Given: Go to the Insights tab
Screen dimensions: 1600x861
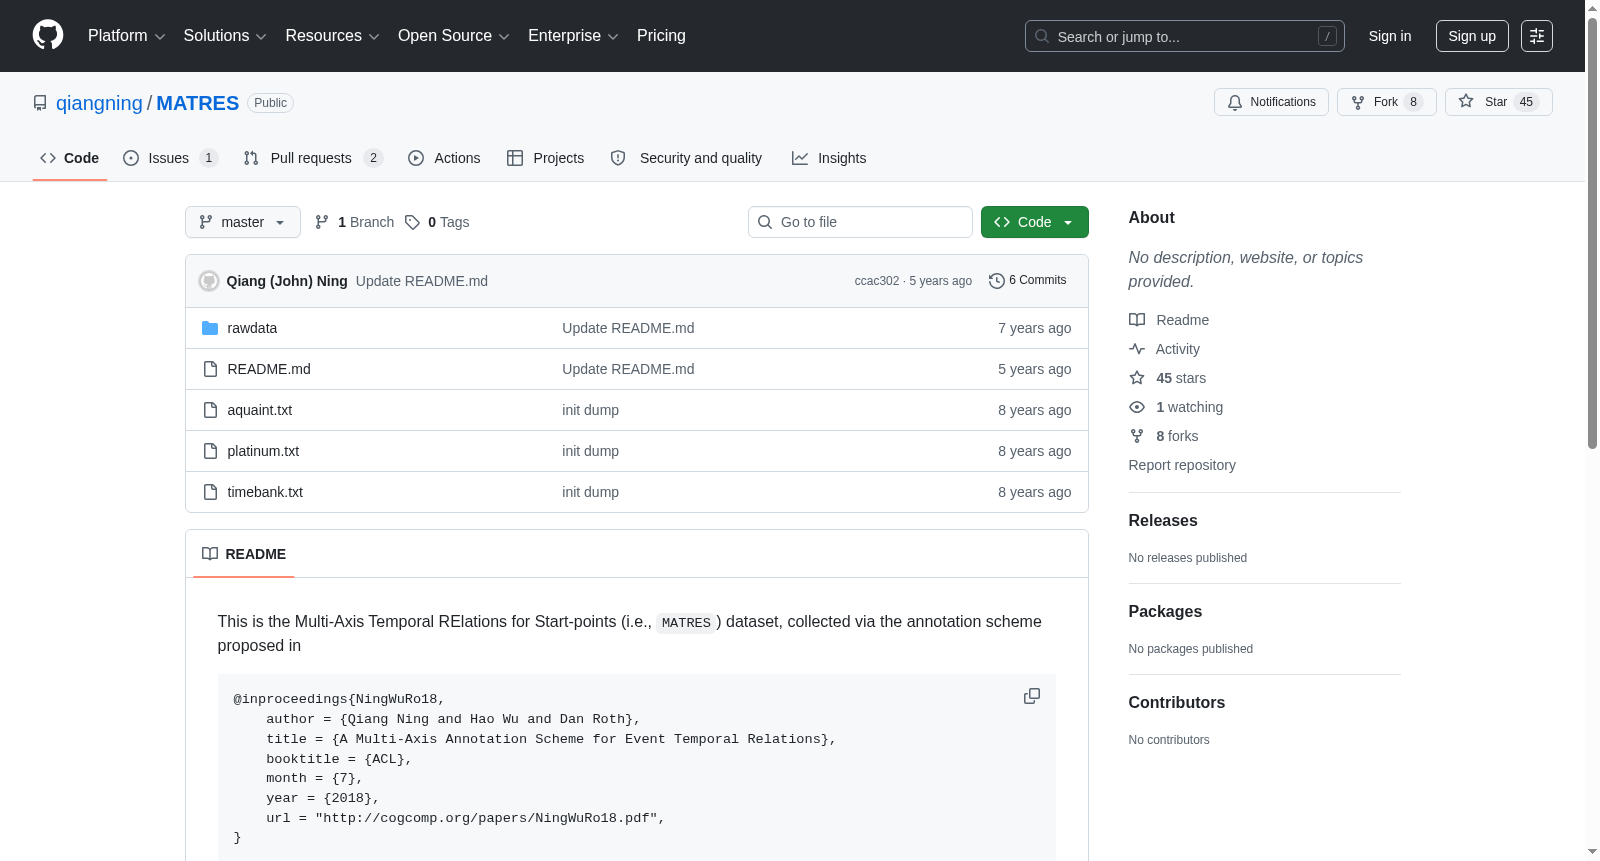Looking at the screenshot, I should pos(829,158).
